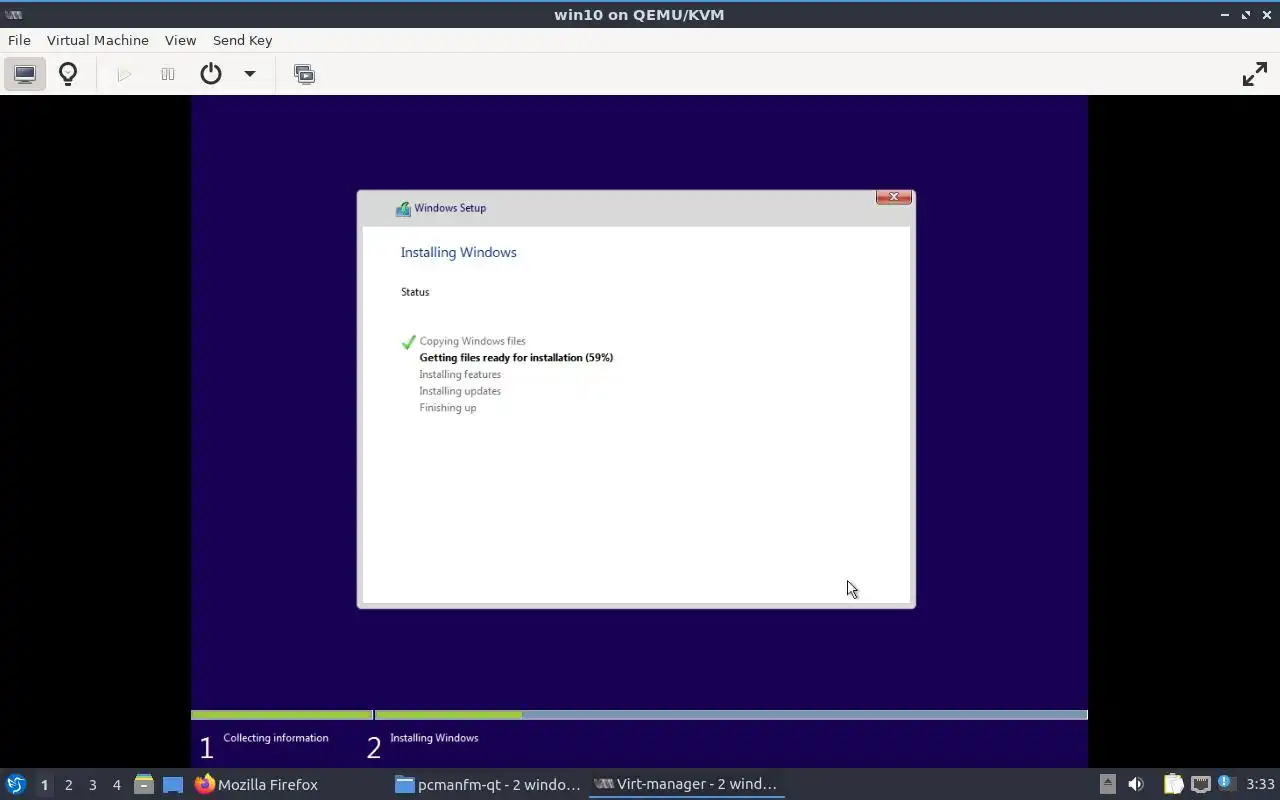Screen dimensions: 1280x800
Task: Open the Virtual Machine menu
Action: click(97, 40)
